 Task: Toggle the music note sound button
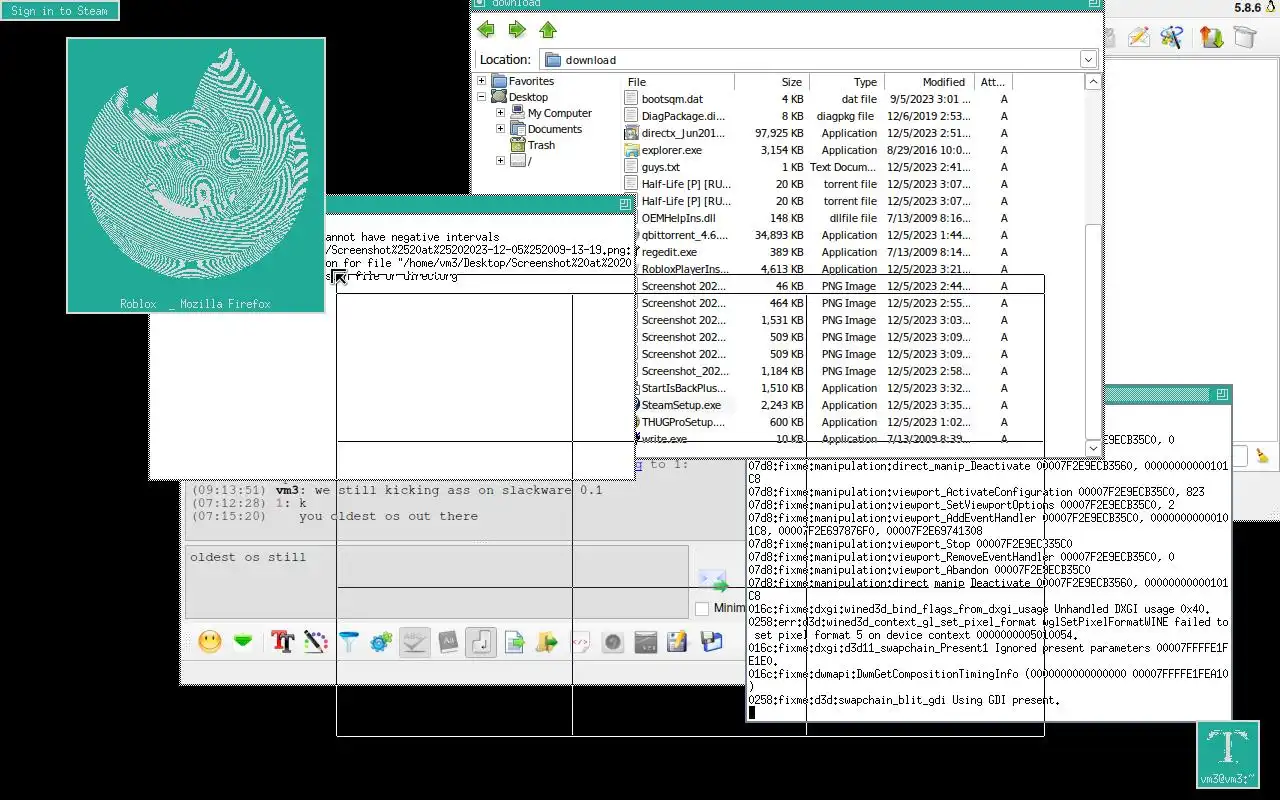coord(481,642)
